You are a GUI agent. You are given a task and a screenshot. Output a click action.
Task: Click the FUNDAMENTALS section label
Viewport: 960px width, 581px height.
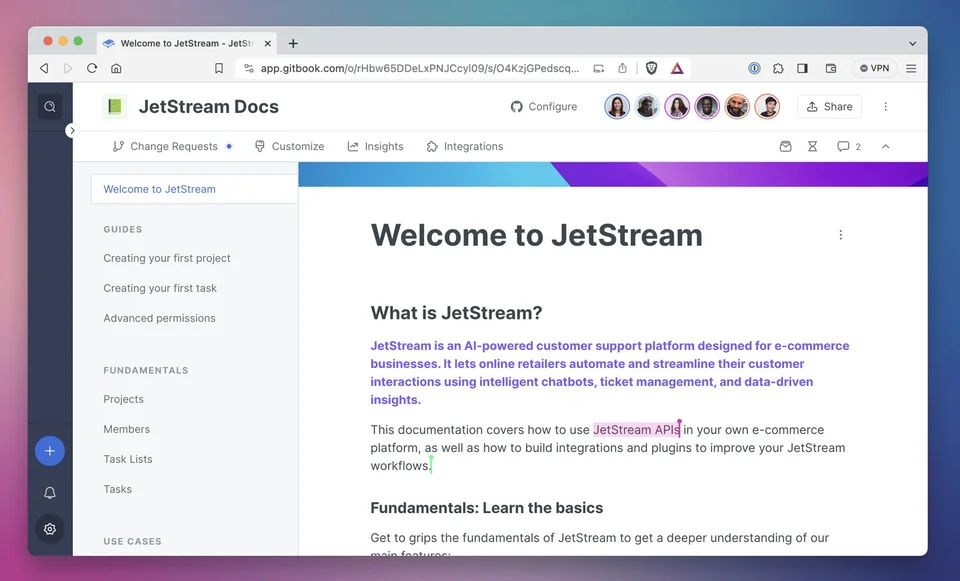coord(146,370)
